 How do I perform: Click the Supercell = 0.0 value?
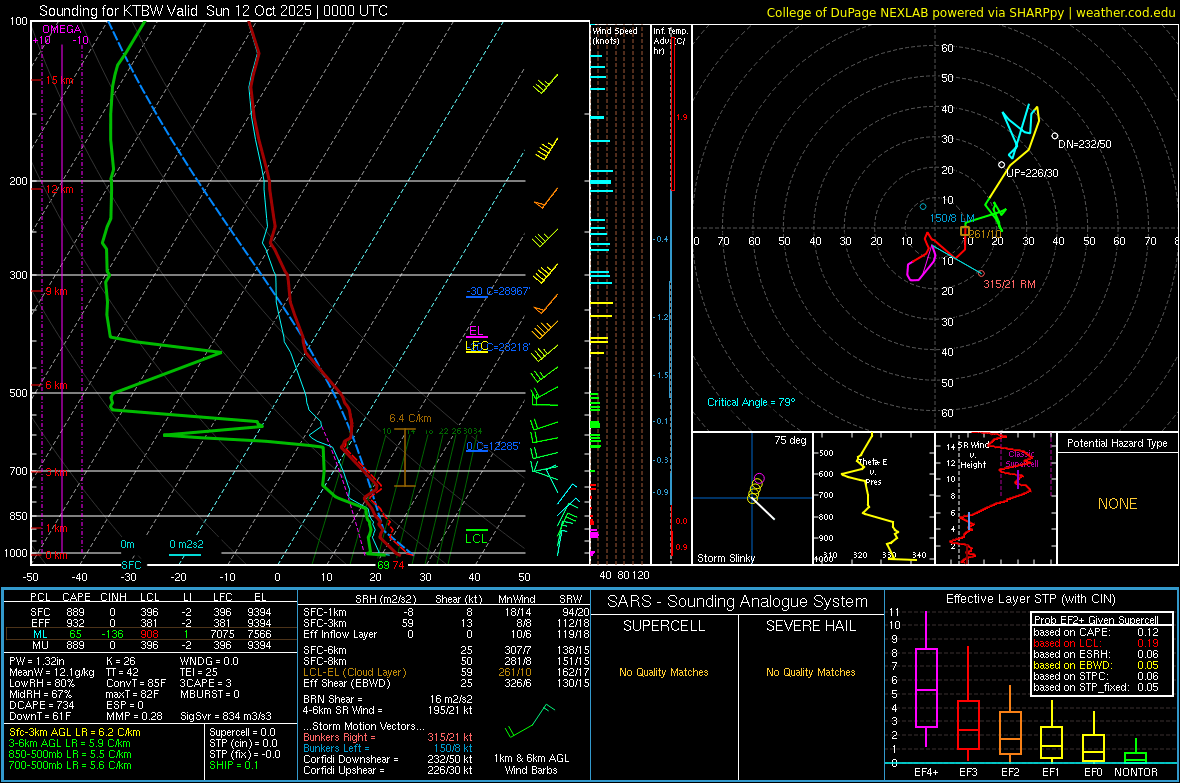click(x=242, y=732)
